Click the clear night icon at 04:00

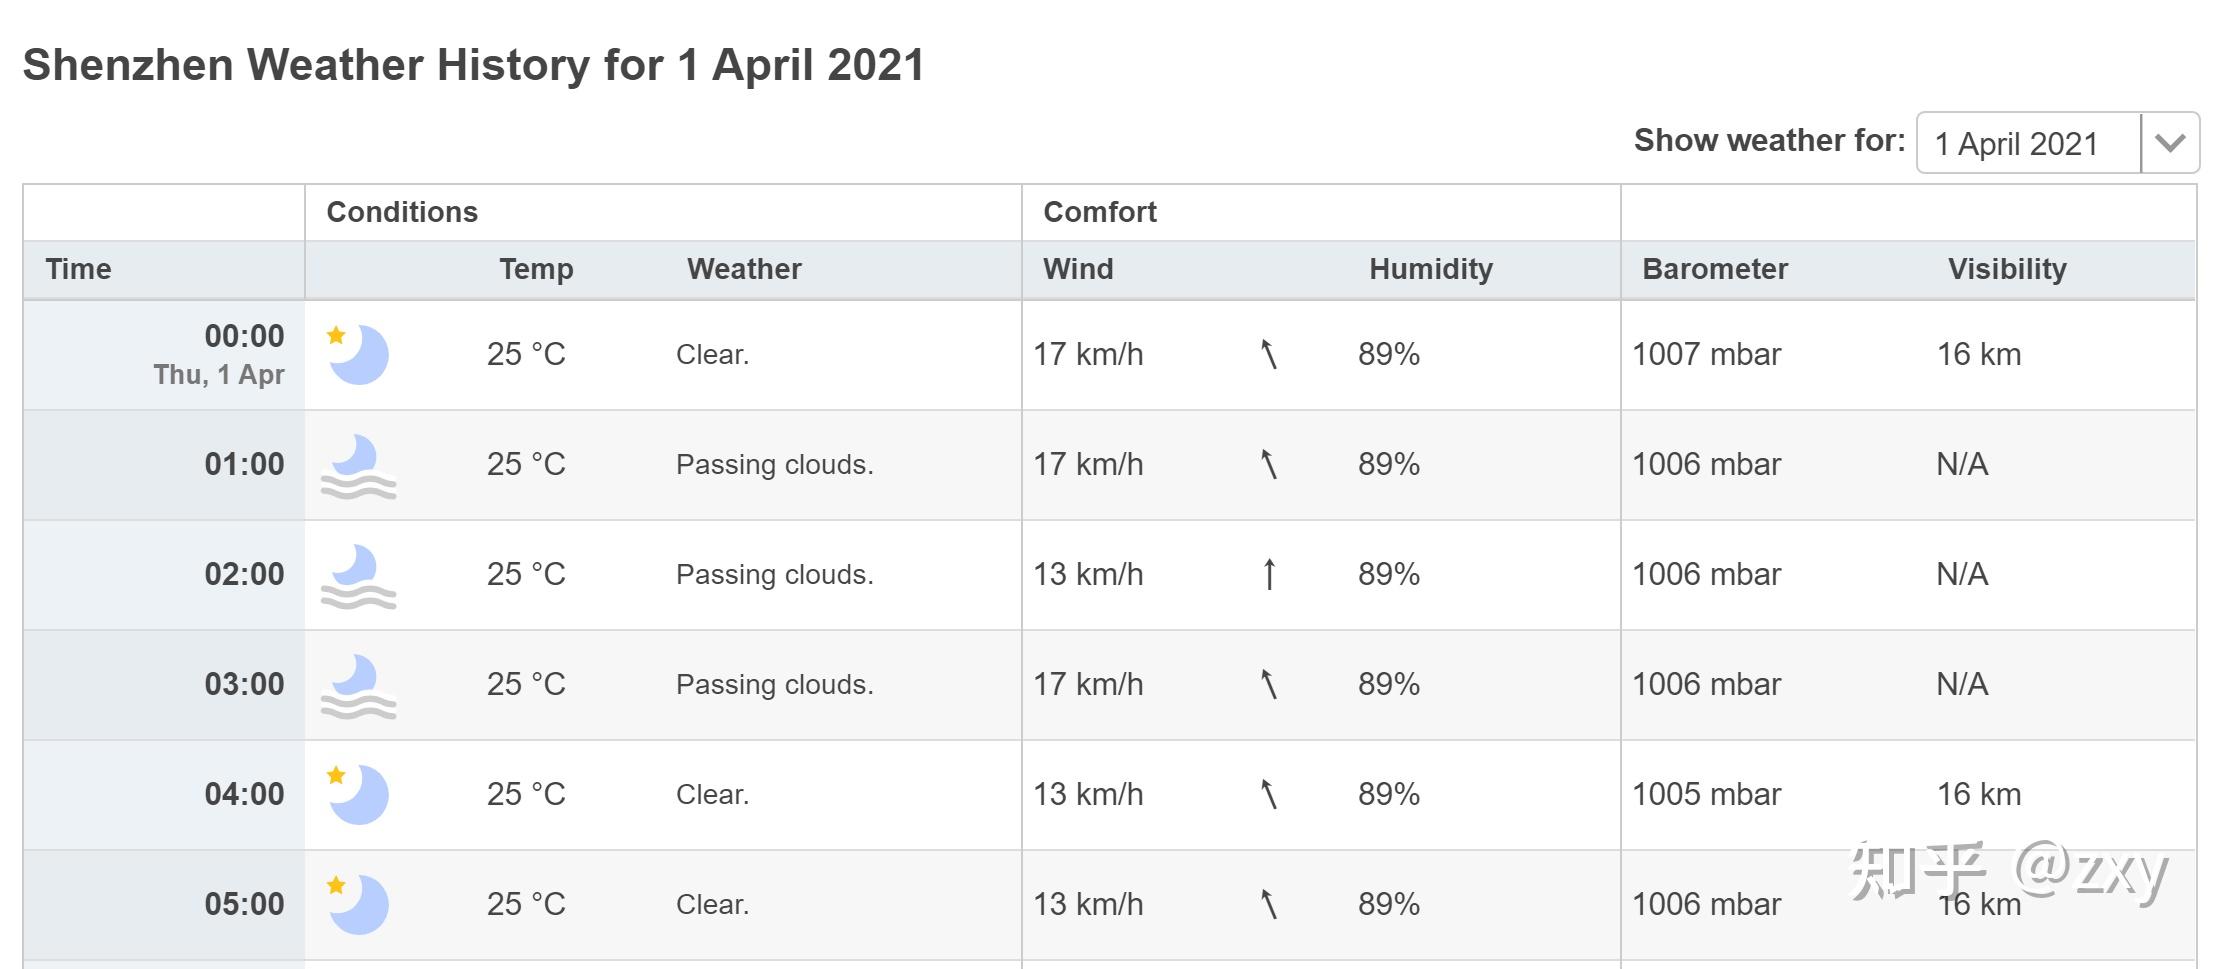357,794
